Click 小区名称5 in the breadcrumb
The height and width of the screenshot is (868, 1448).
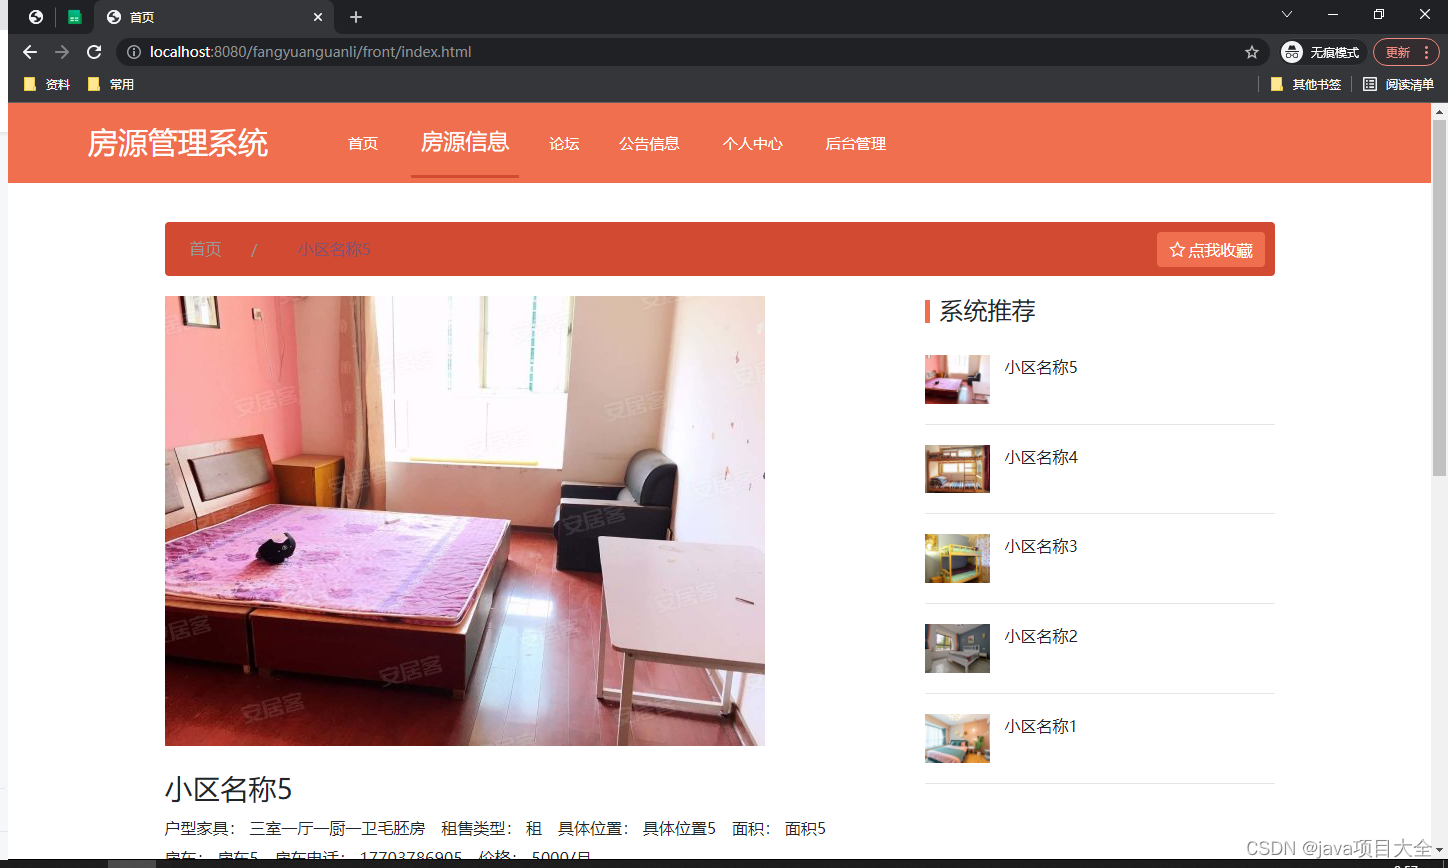[x=334, y=249]
